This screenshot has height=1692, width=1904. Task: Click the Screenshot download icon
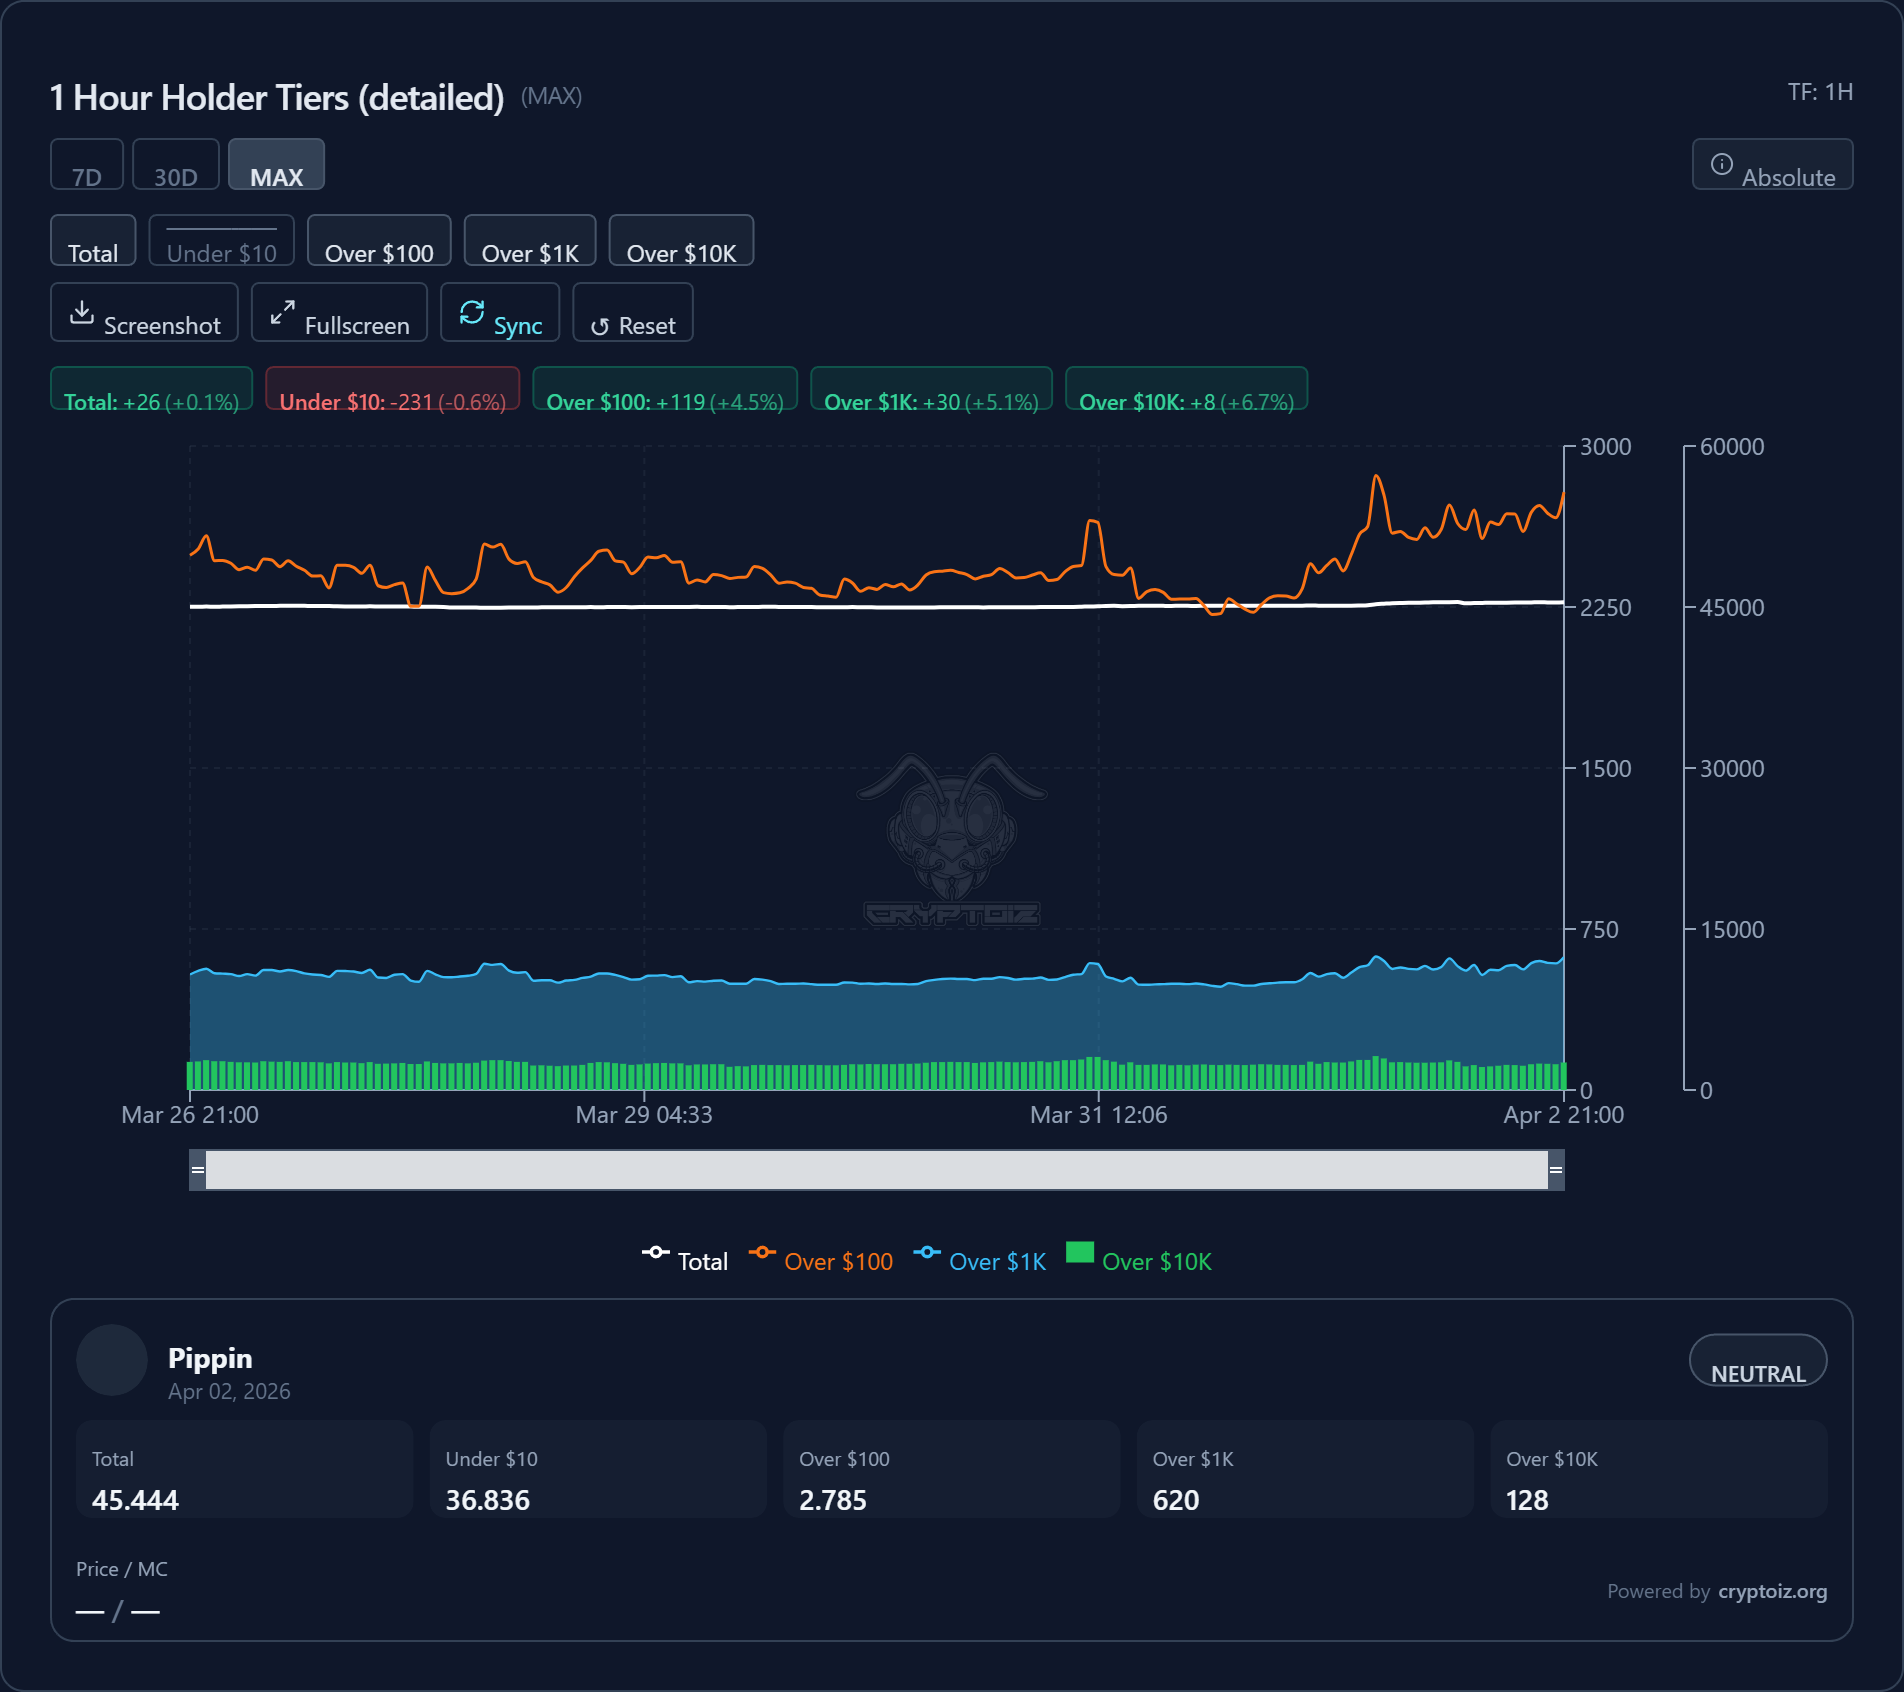point(82,312)
